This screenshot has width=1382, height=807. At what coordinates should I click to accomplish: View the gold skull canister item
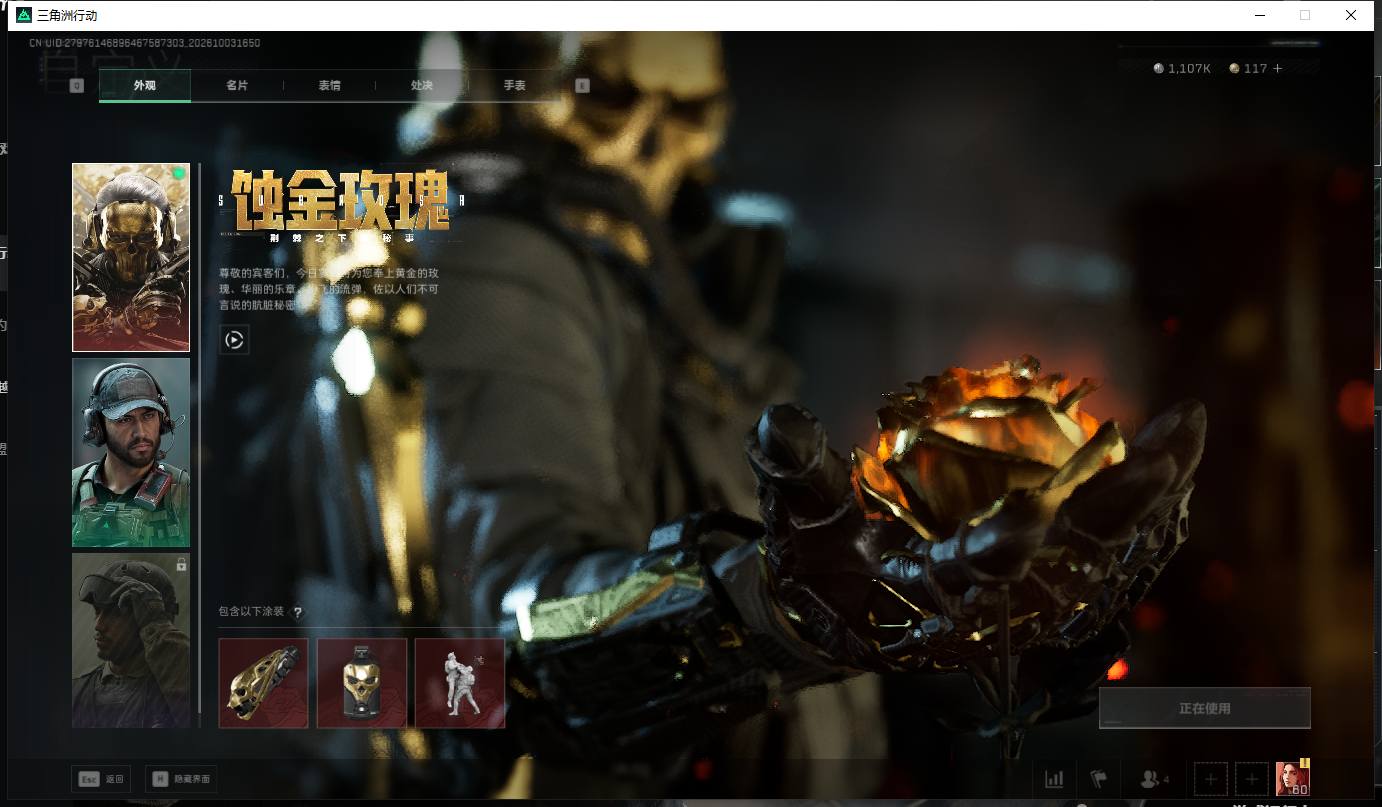pos(362,683)
